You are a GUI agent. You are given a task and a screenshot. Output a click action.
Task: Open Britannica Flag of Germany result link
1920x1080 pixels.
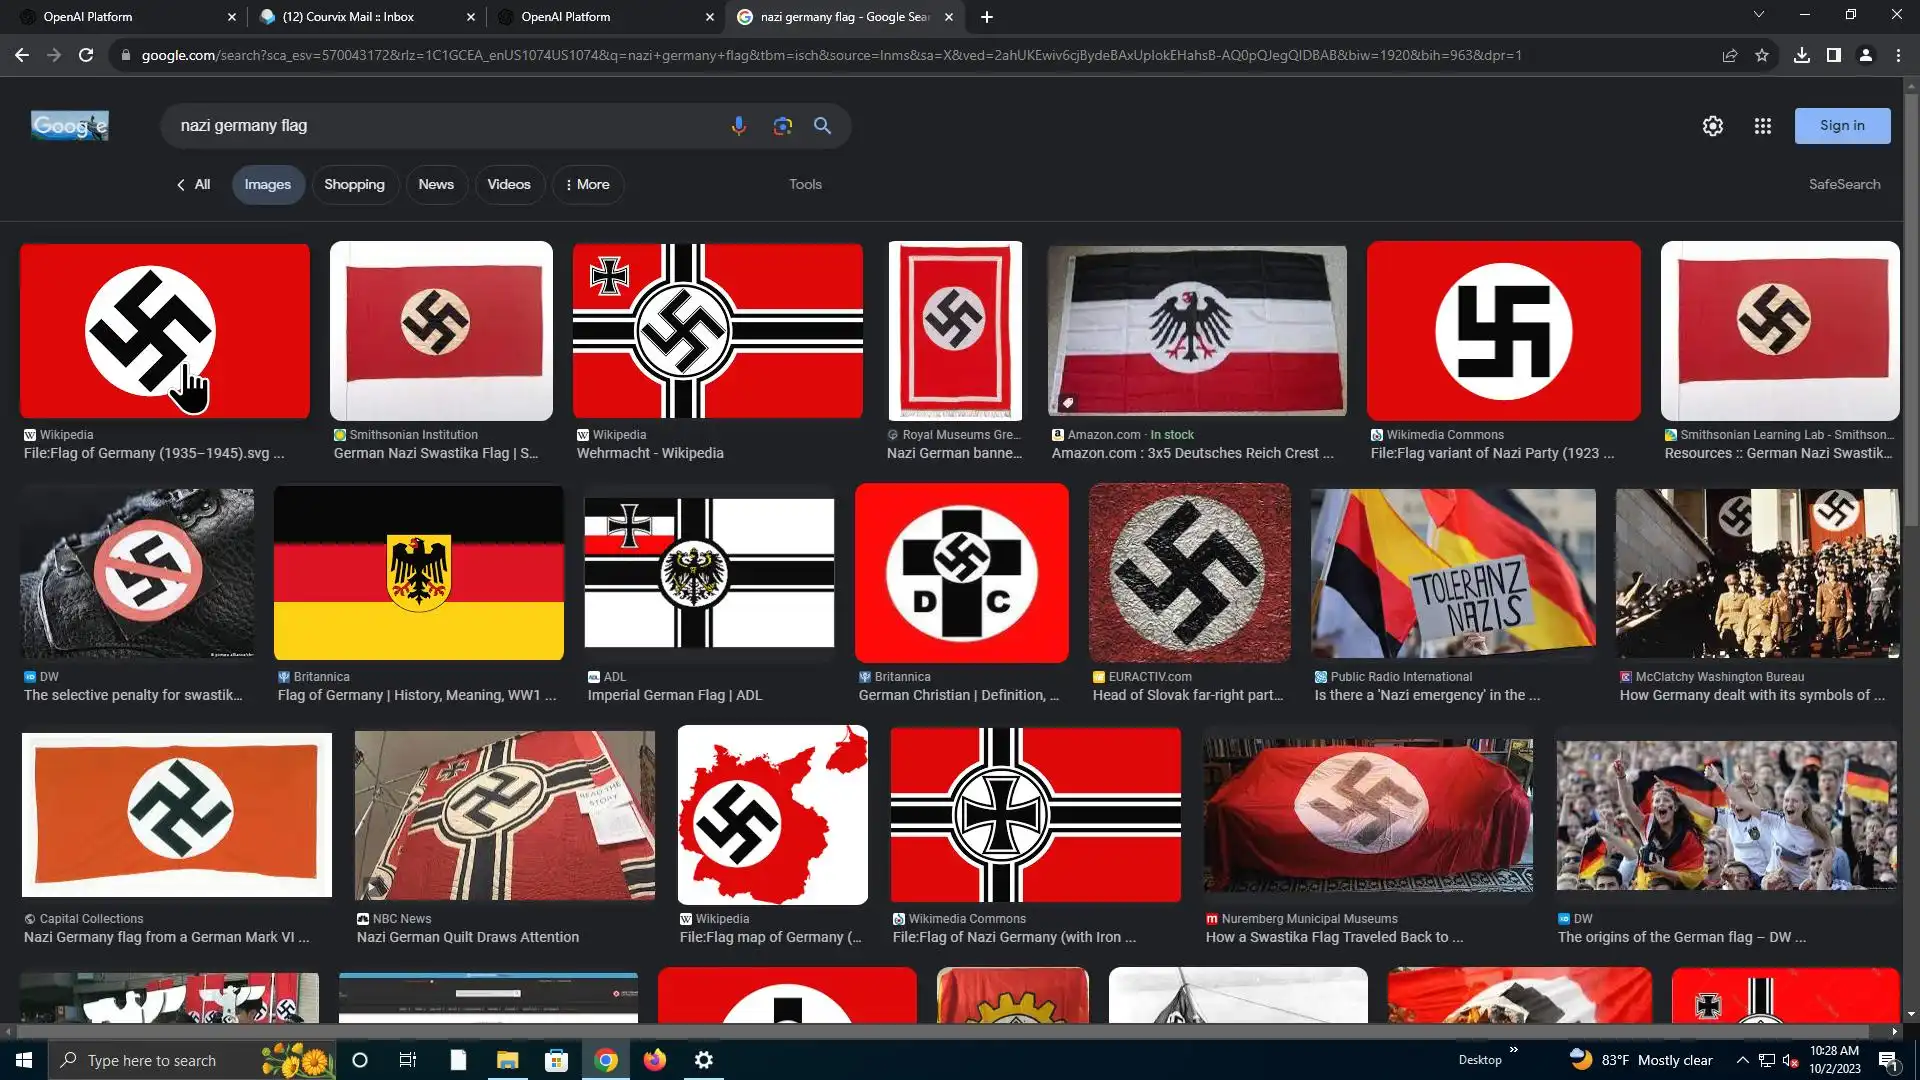click(416, 695)
